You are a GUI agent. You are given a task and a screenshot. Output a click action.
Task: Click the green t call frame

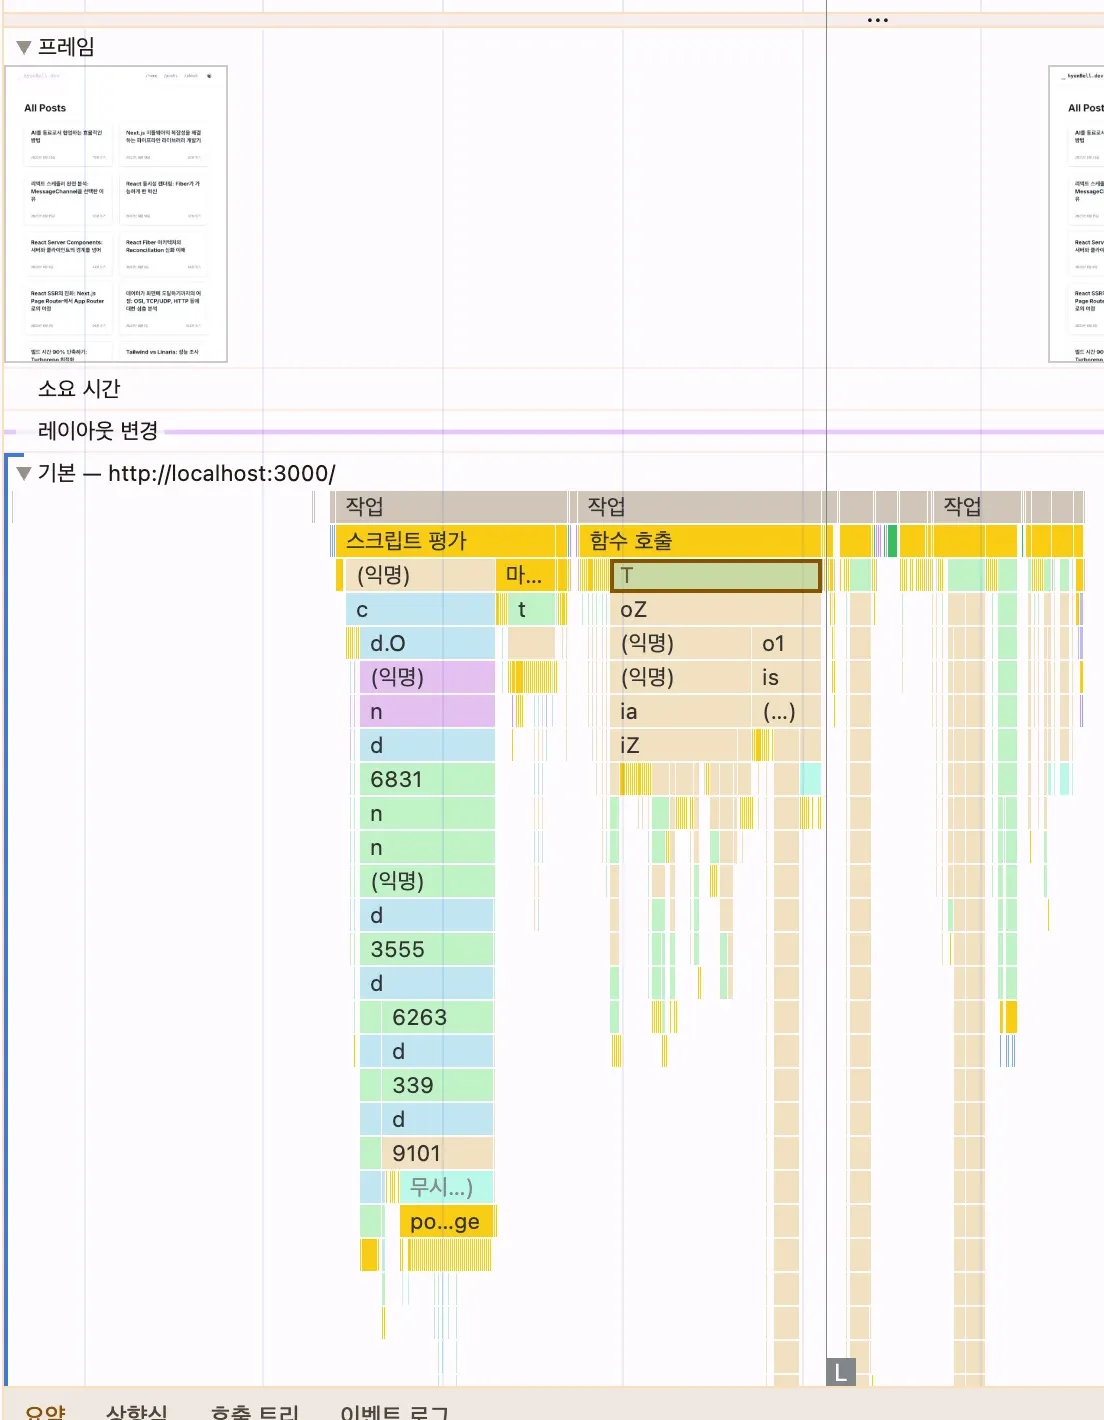click(x=531, y=609)
